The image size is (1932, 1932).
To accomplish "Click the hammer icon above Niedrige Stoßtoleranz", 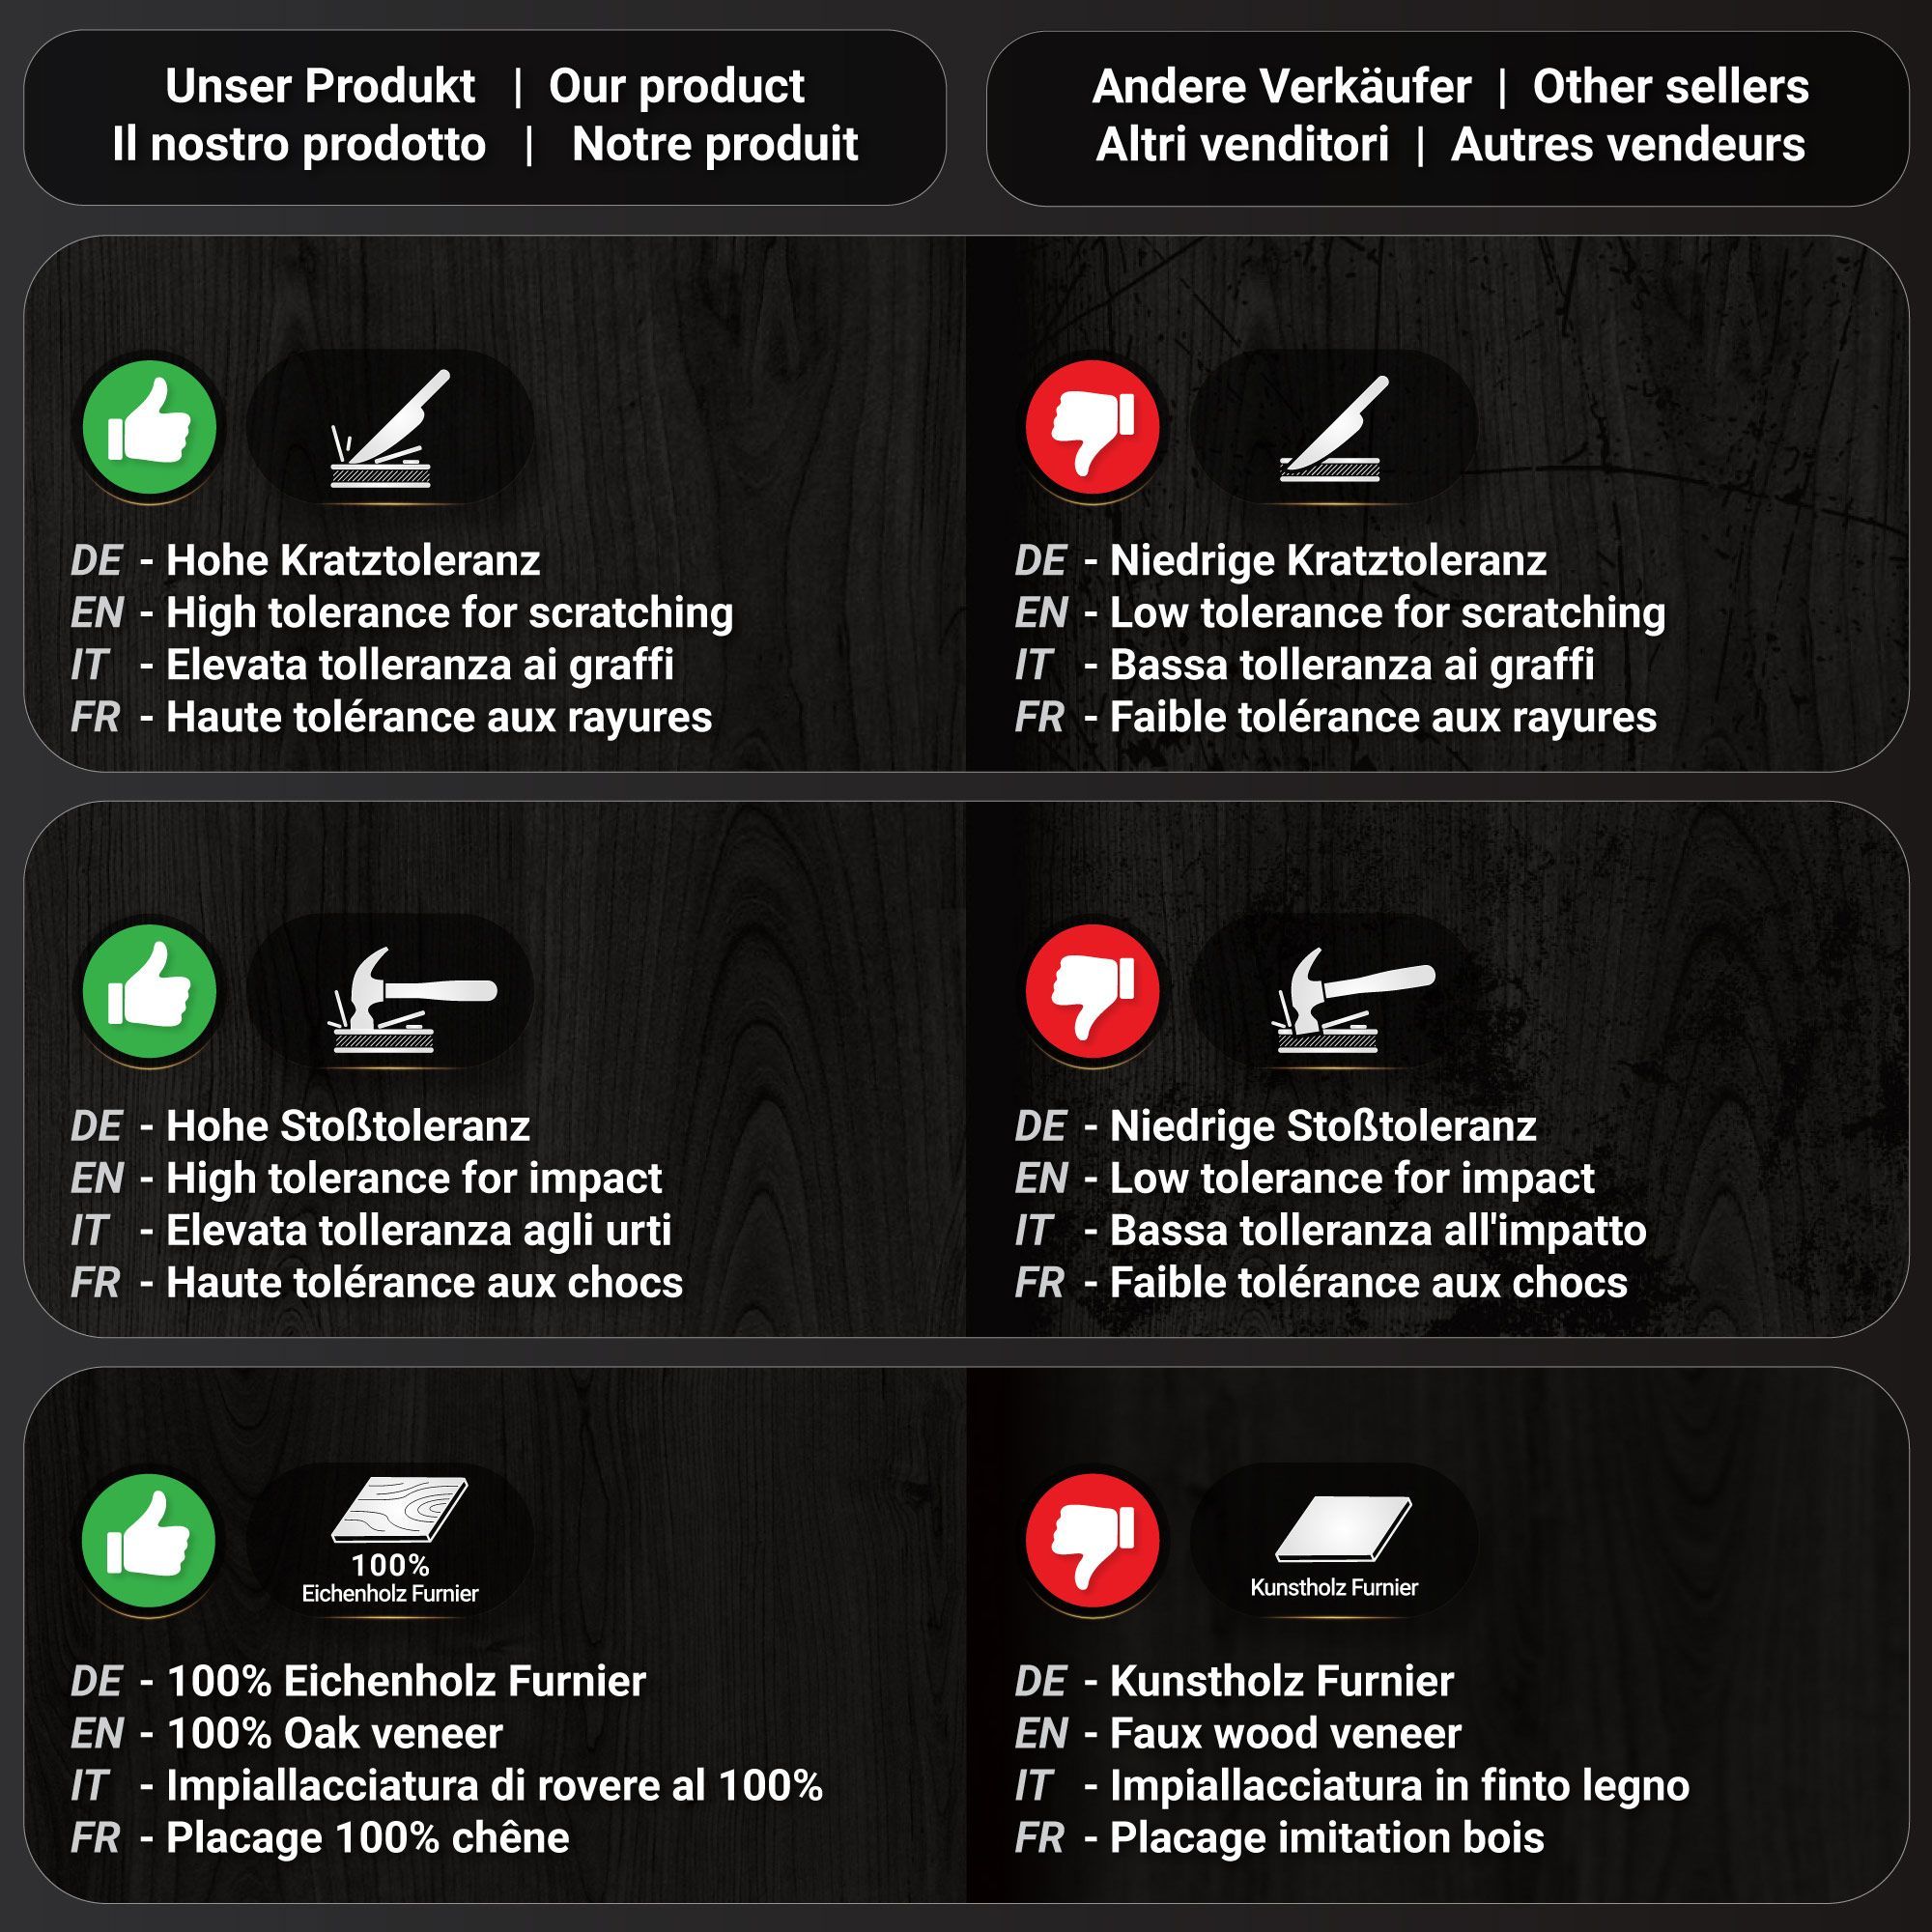I will 1356,1000.
